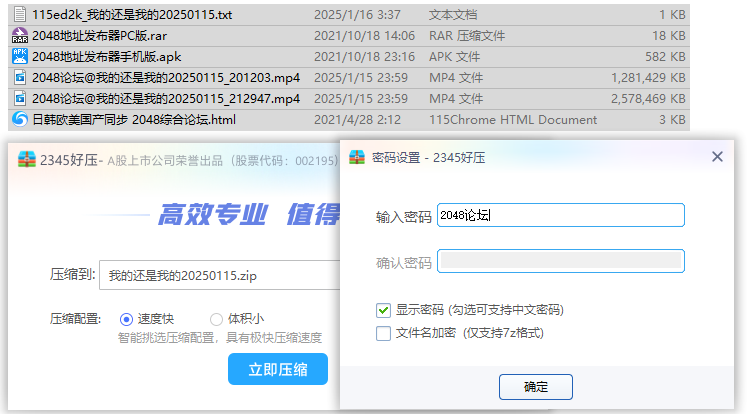Click the type RAR 压缩文件
Image resolution: width=747 pixels, height=414 pixels.
[x=467, y=36]
